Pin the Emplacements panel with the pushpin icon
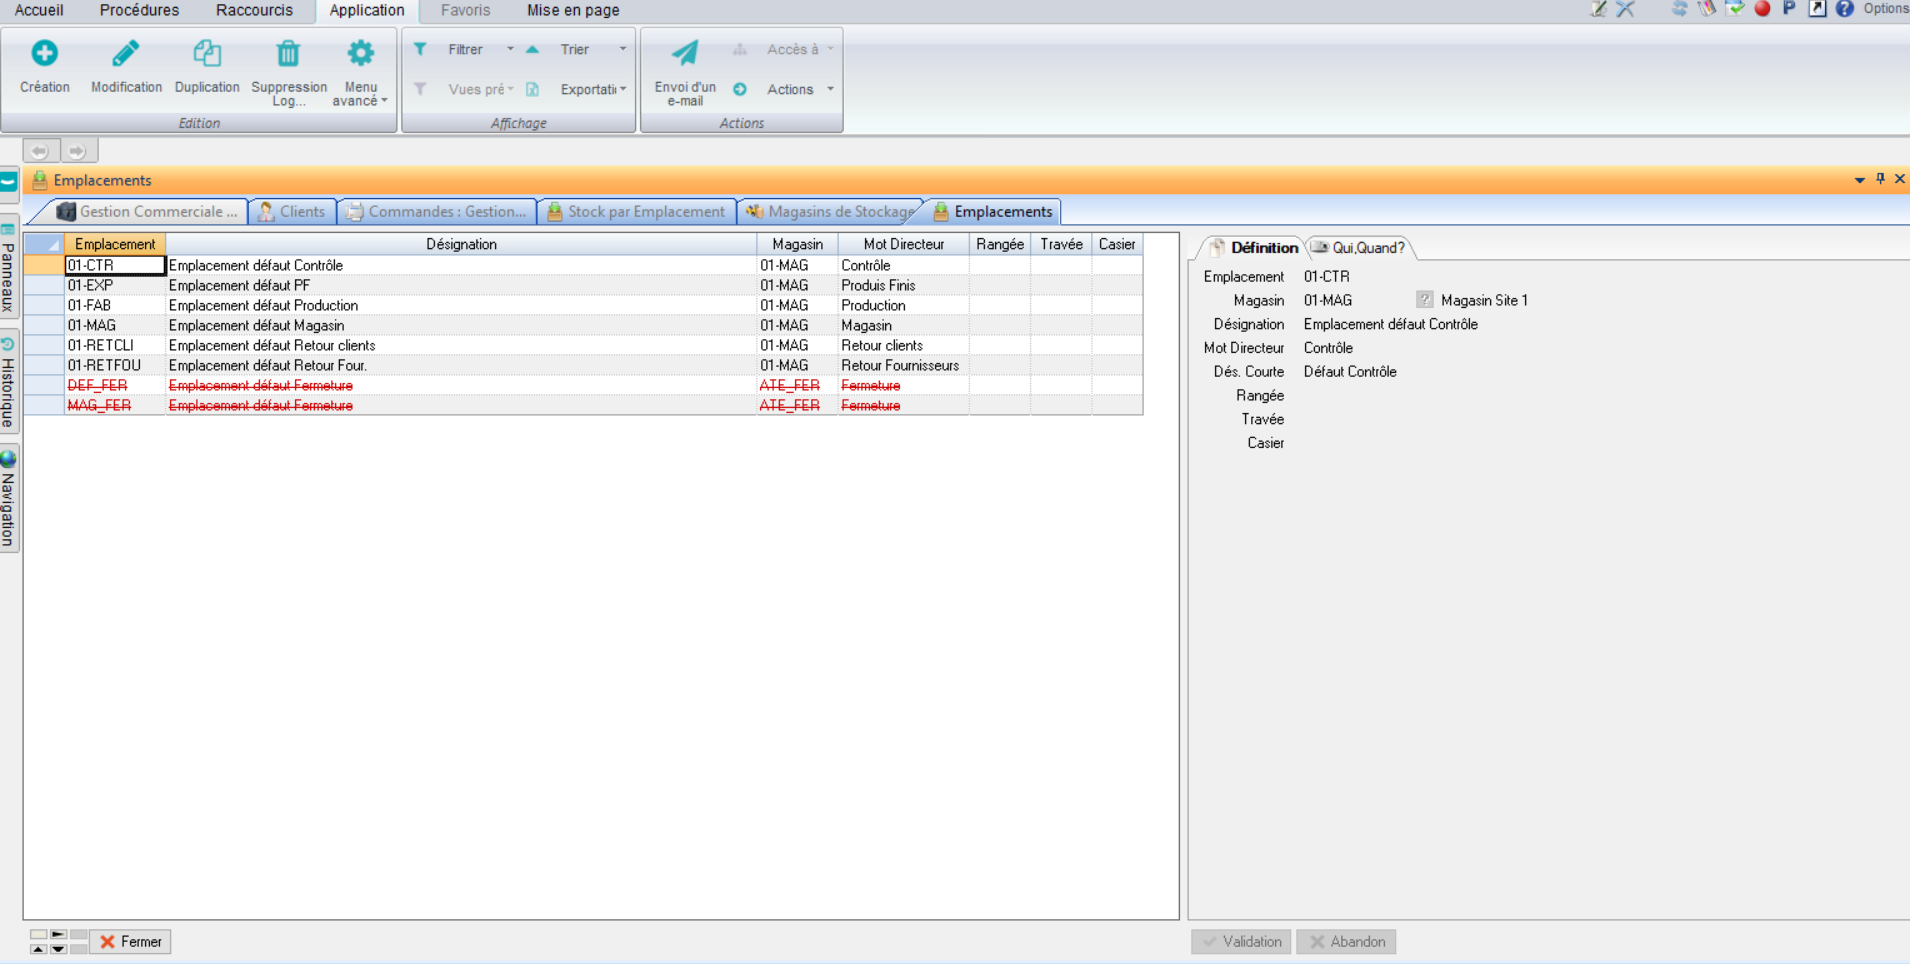Screen dimensions: 1910x964 click(1880, 179)
